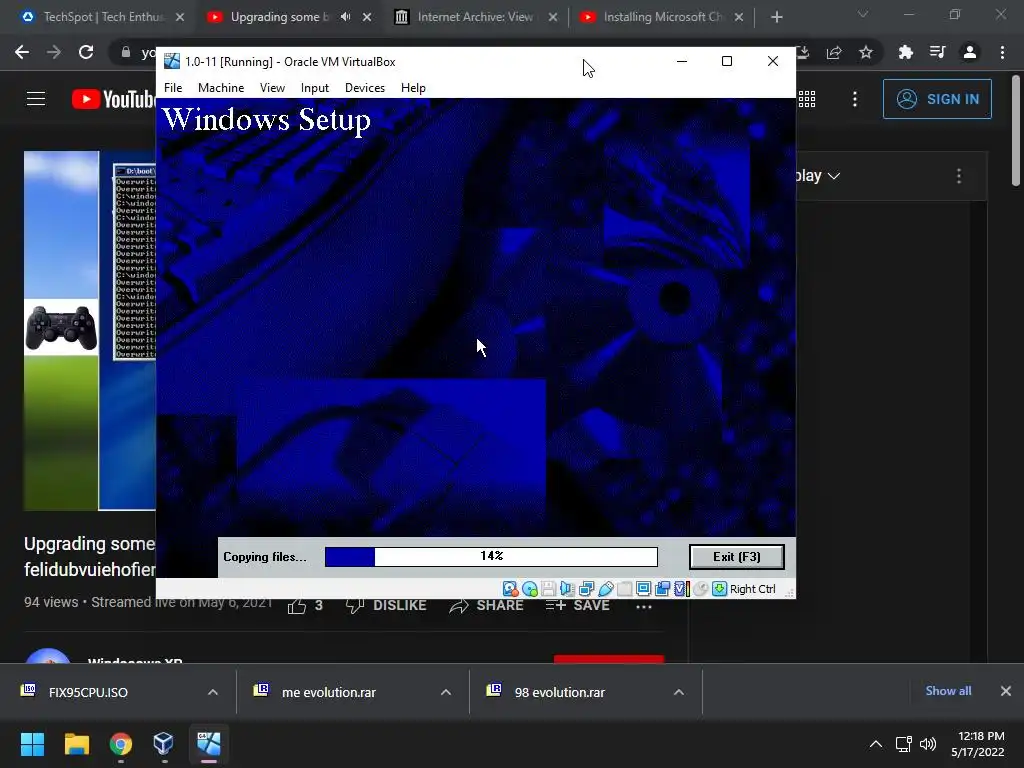Click the VirtualBox optical disc status icon
1024x768 pixels.
click(530, 589)
